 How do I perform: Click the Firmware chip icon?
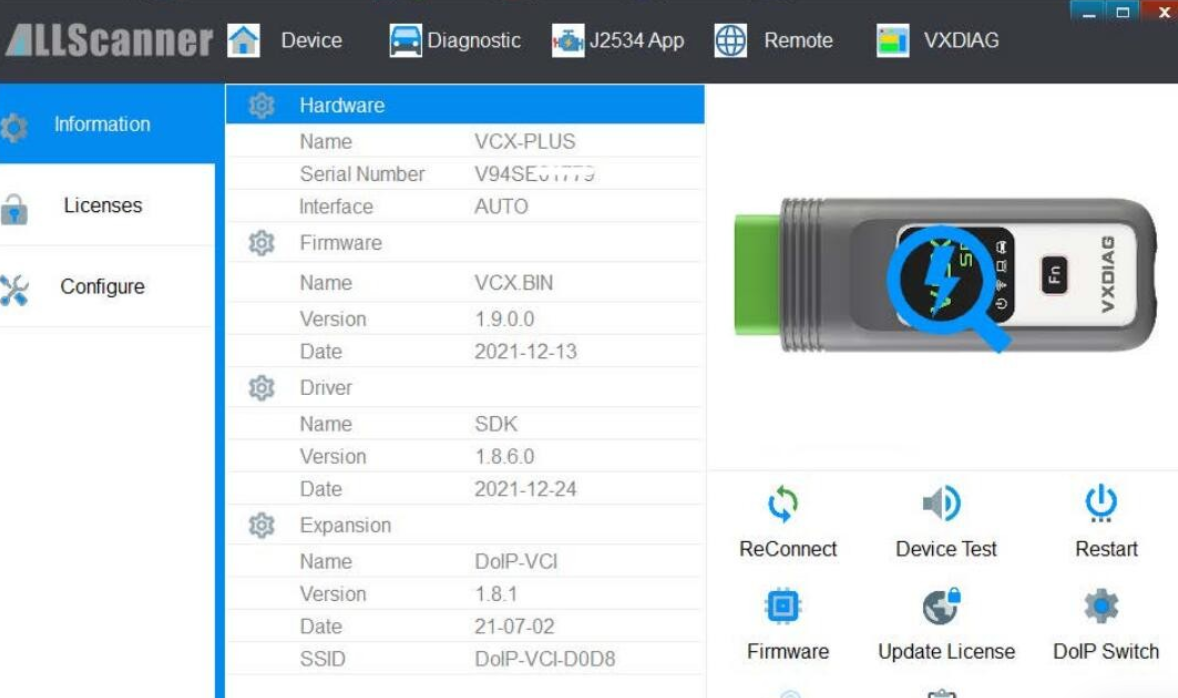(x=783, y=606)
